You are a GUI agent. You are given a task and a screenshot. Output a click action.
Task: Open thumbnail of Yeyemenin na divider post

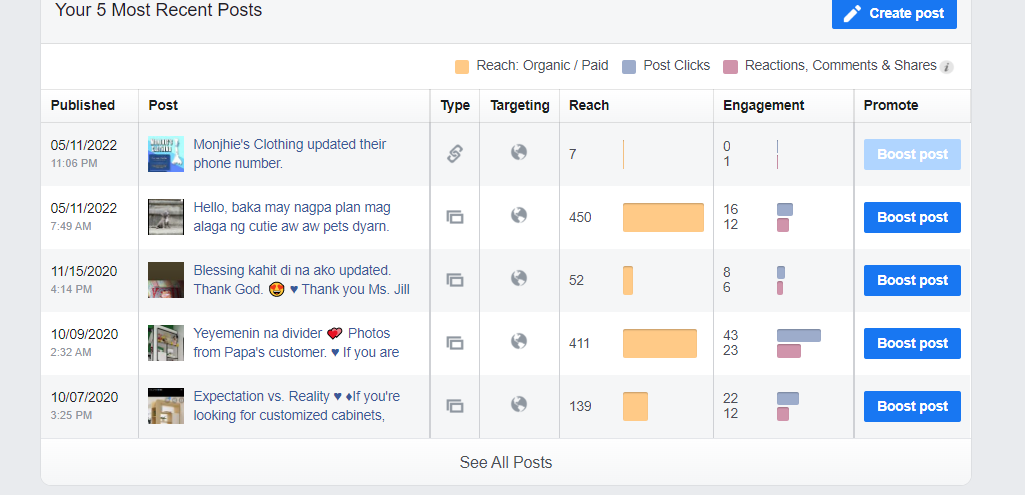166,343
